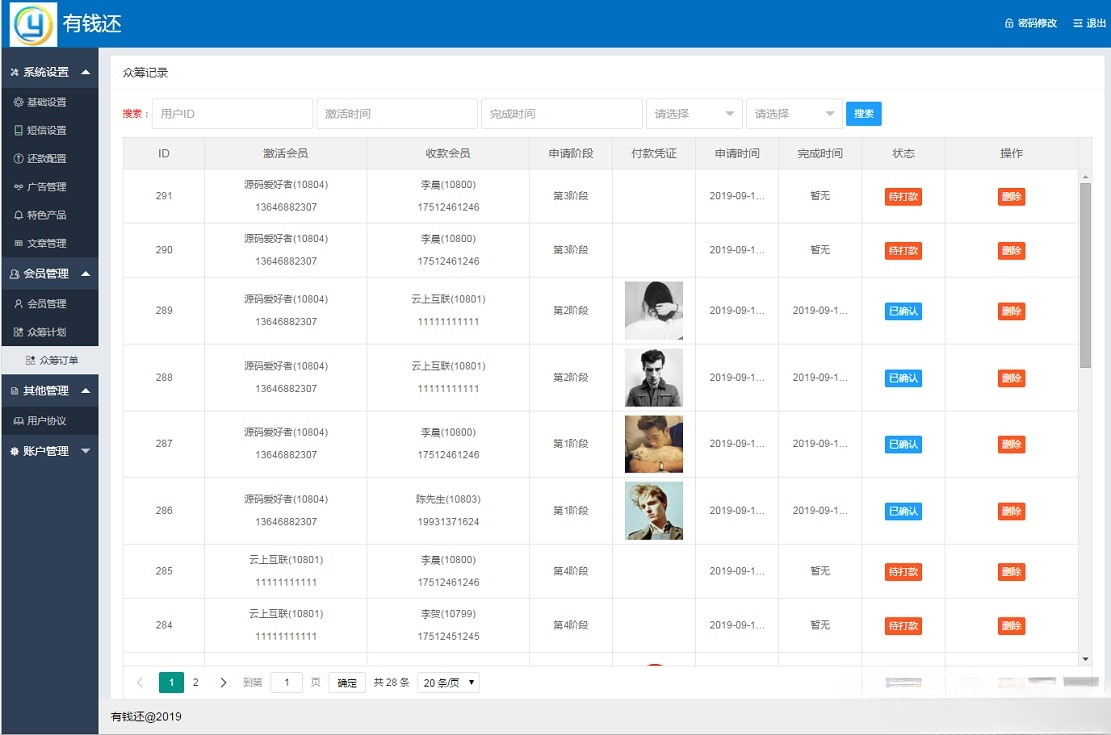Click the 密码修改 lock icon
The height and width of the screenshot is (735, 1111).
(1010, 22)
